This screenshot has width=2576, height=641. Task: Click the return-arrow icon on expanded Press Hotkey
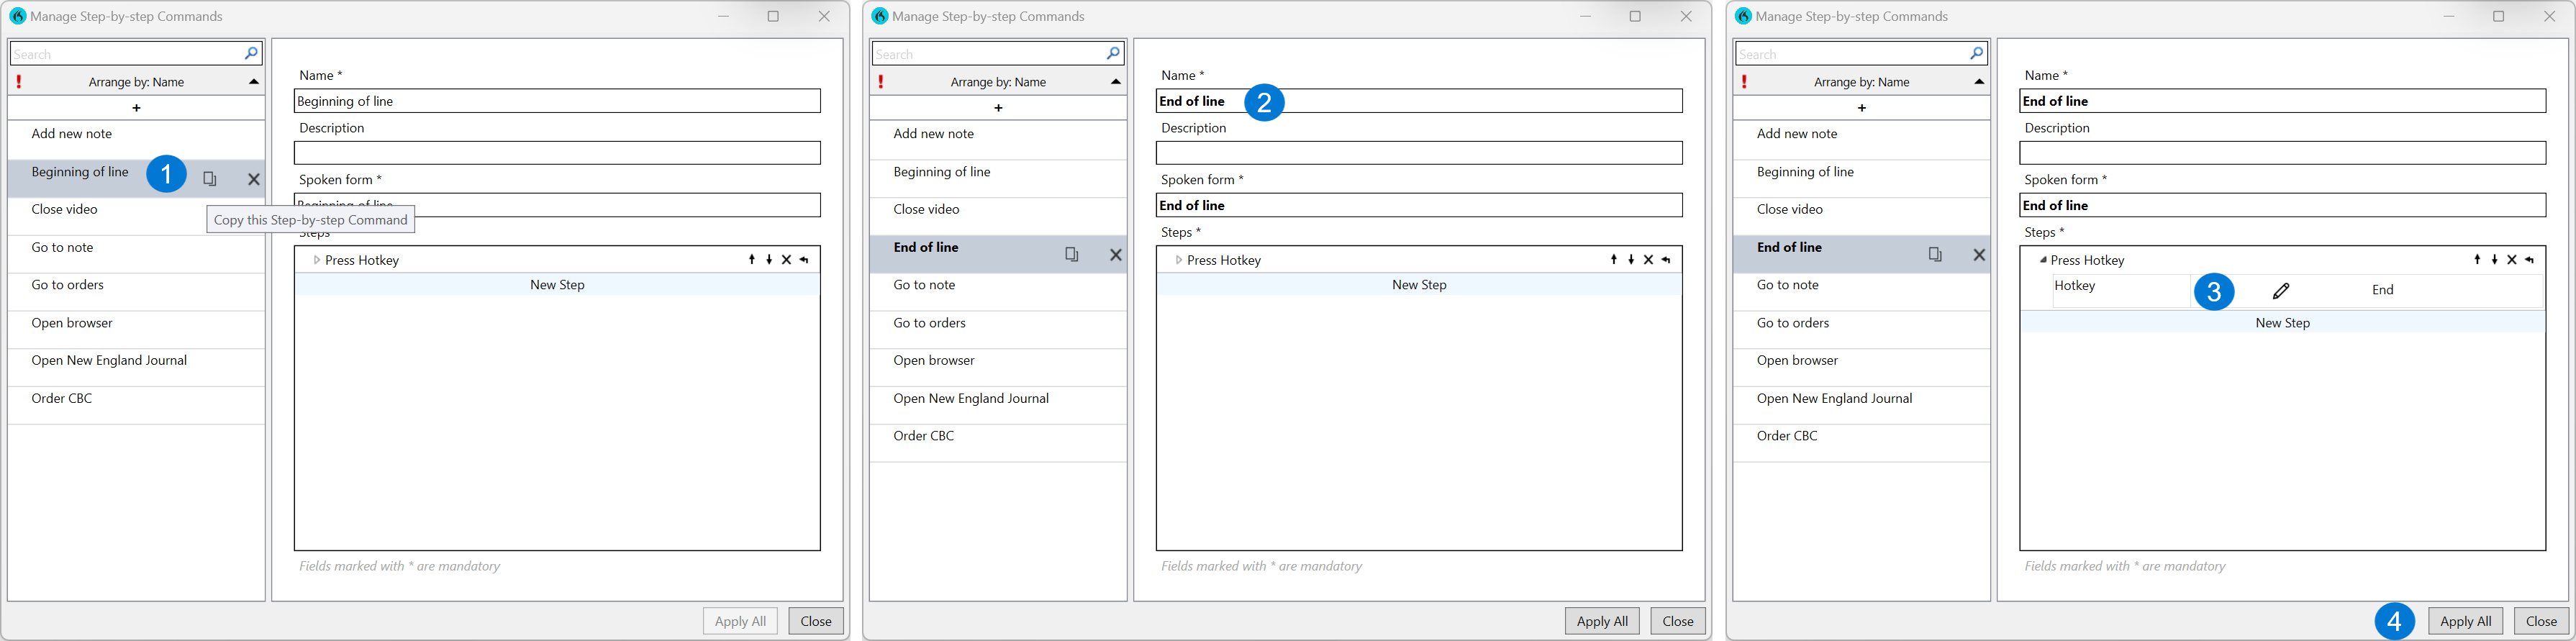pyautogui.click(x=2529, y=260)
